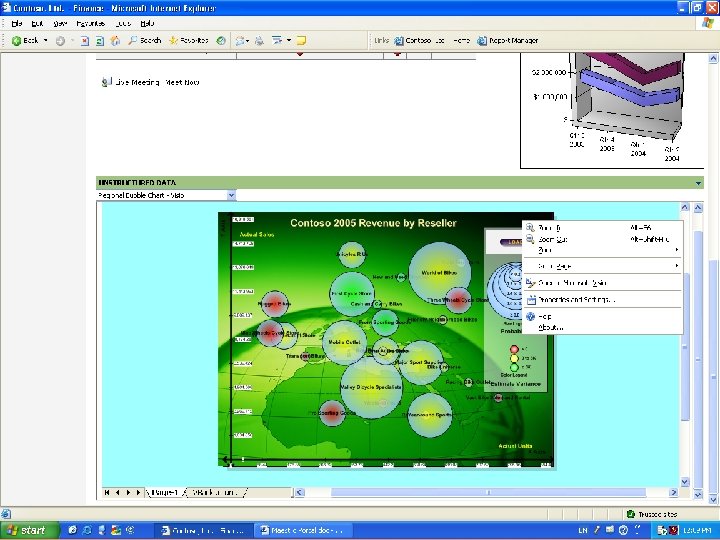Open the Help menu in menu bar
Screen dimensions: 720x540
(x=147, y=23)
